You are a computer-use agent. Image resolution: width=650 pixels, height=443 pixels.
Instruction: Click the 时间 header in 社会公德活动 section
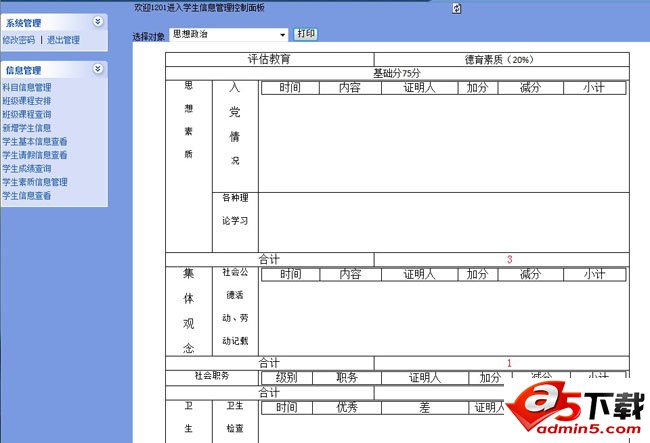[x=291, y=274]
